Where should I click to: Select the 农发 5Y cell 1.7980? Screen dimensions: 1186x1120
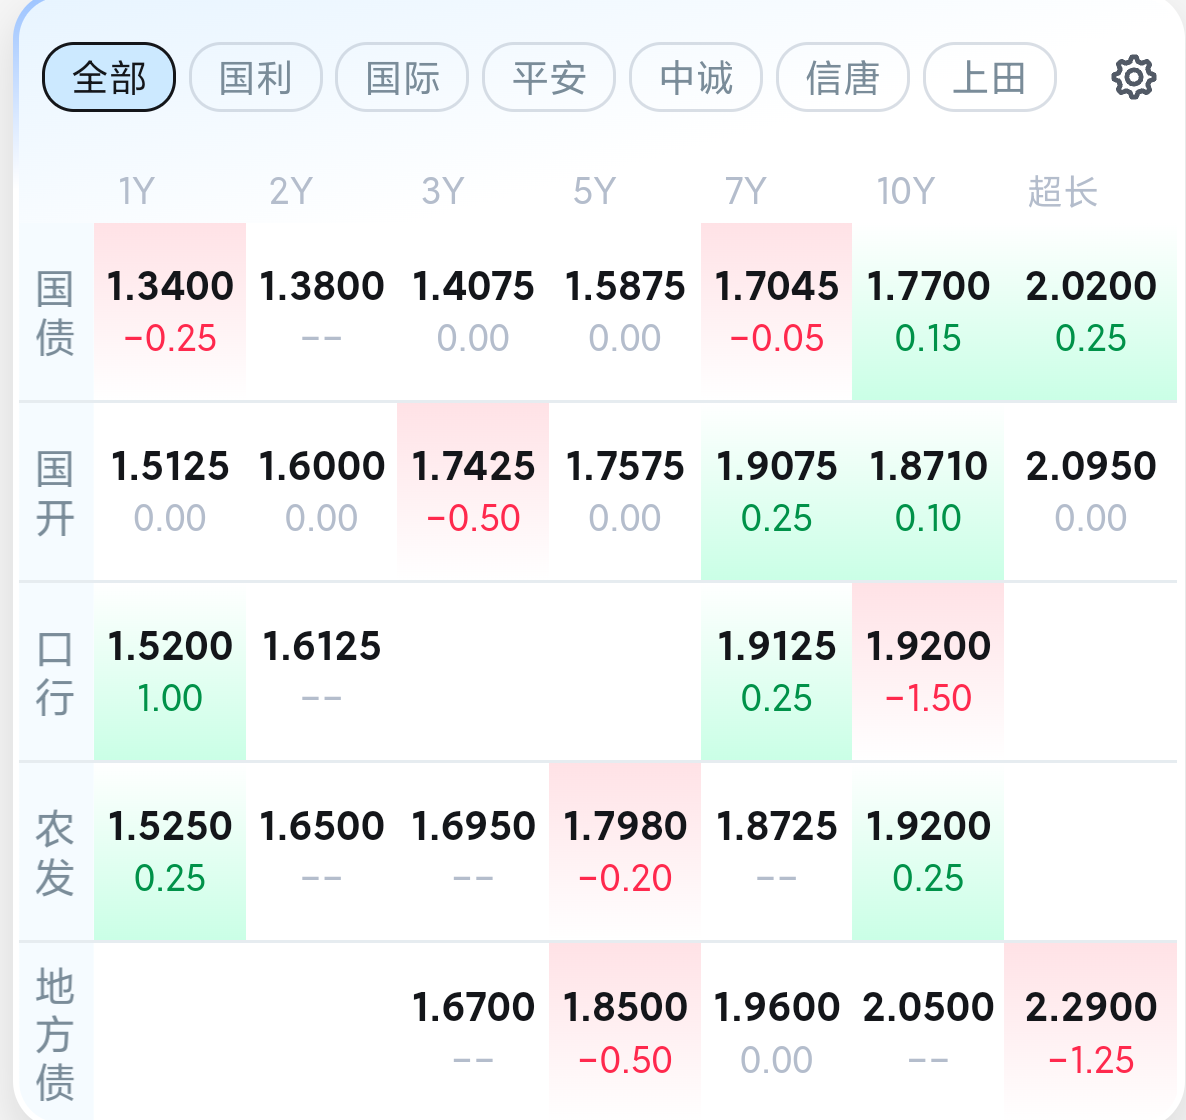pyautogui.click(x=626, y=852)
